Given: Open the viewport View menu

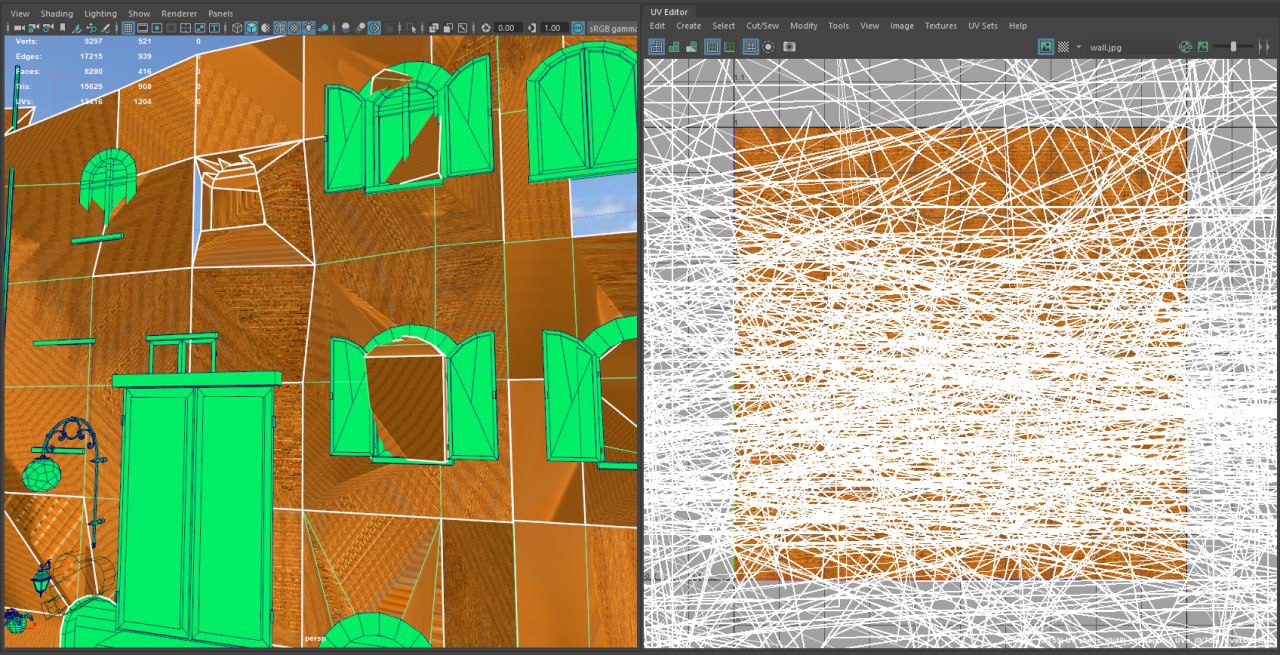Looking at the screenshot, I should tap(19, 13).
